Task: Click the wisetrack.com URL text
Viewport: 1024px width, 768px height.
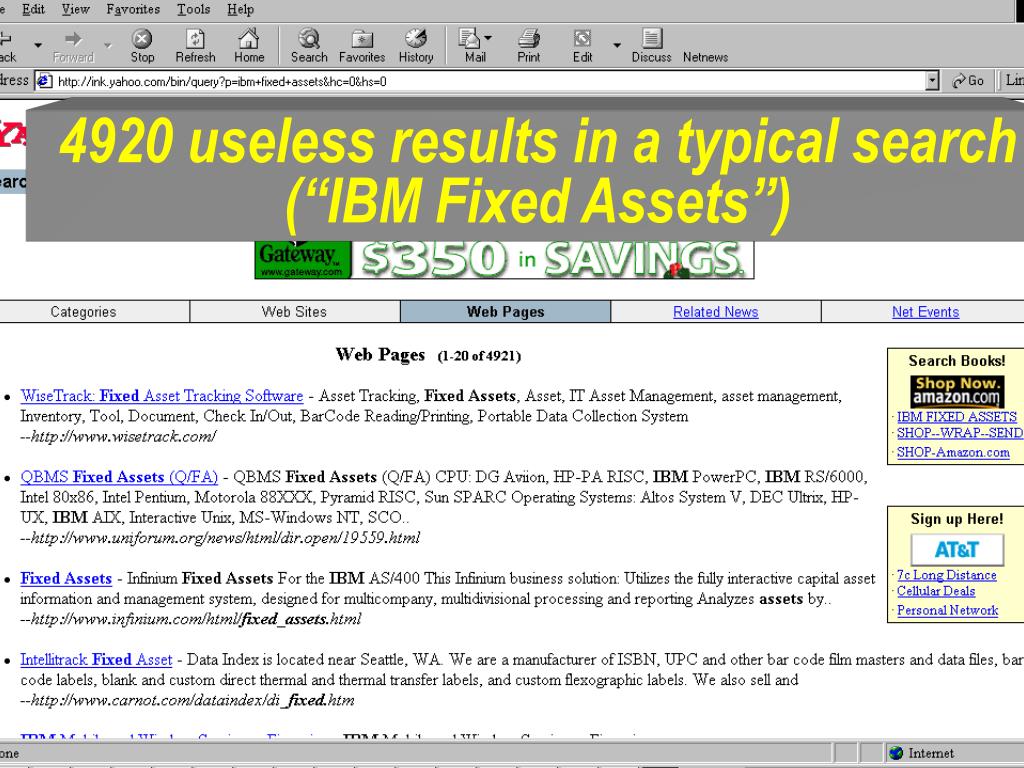Action: [118, 436]
